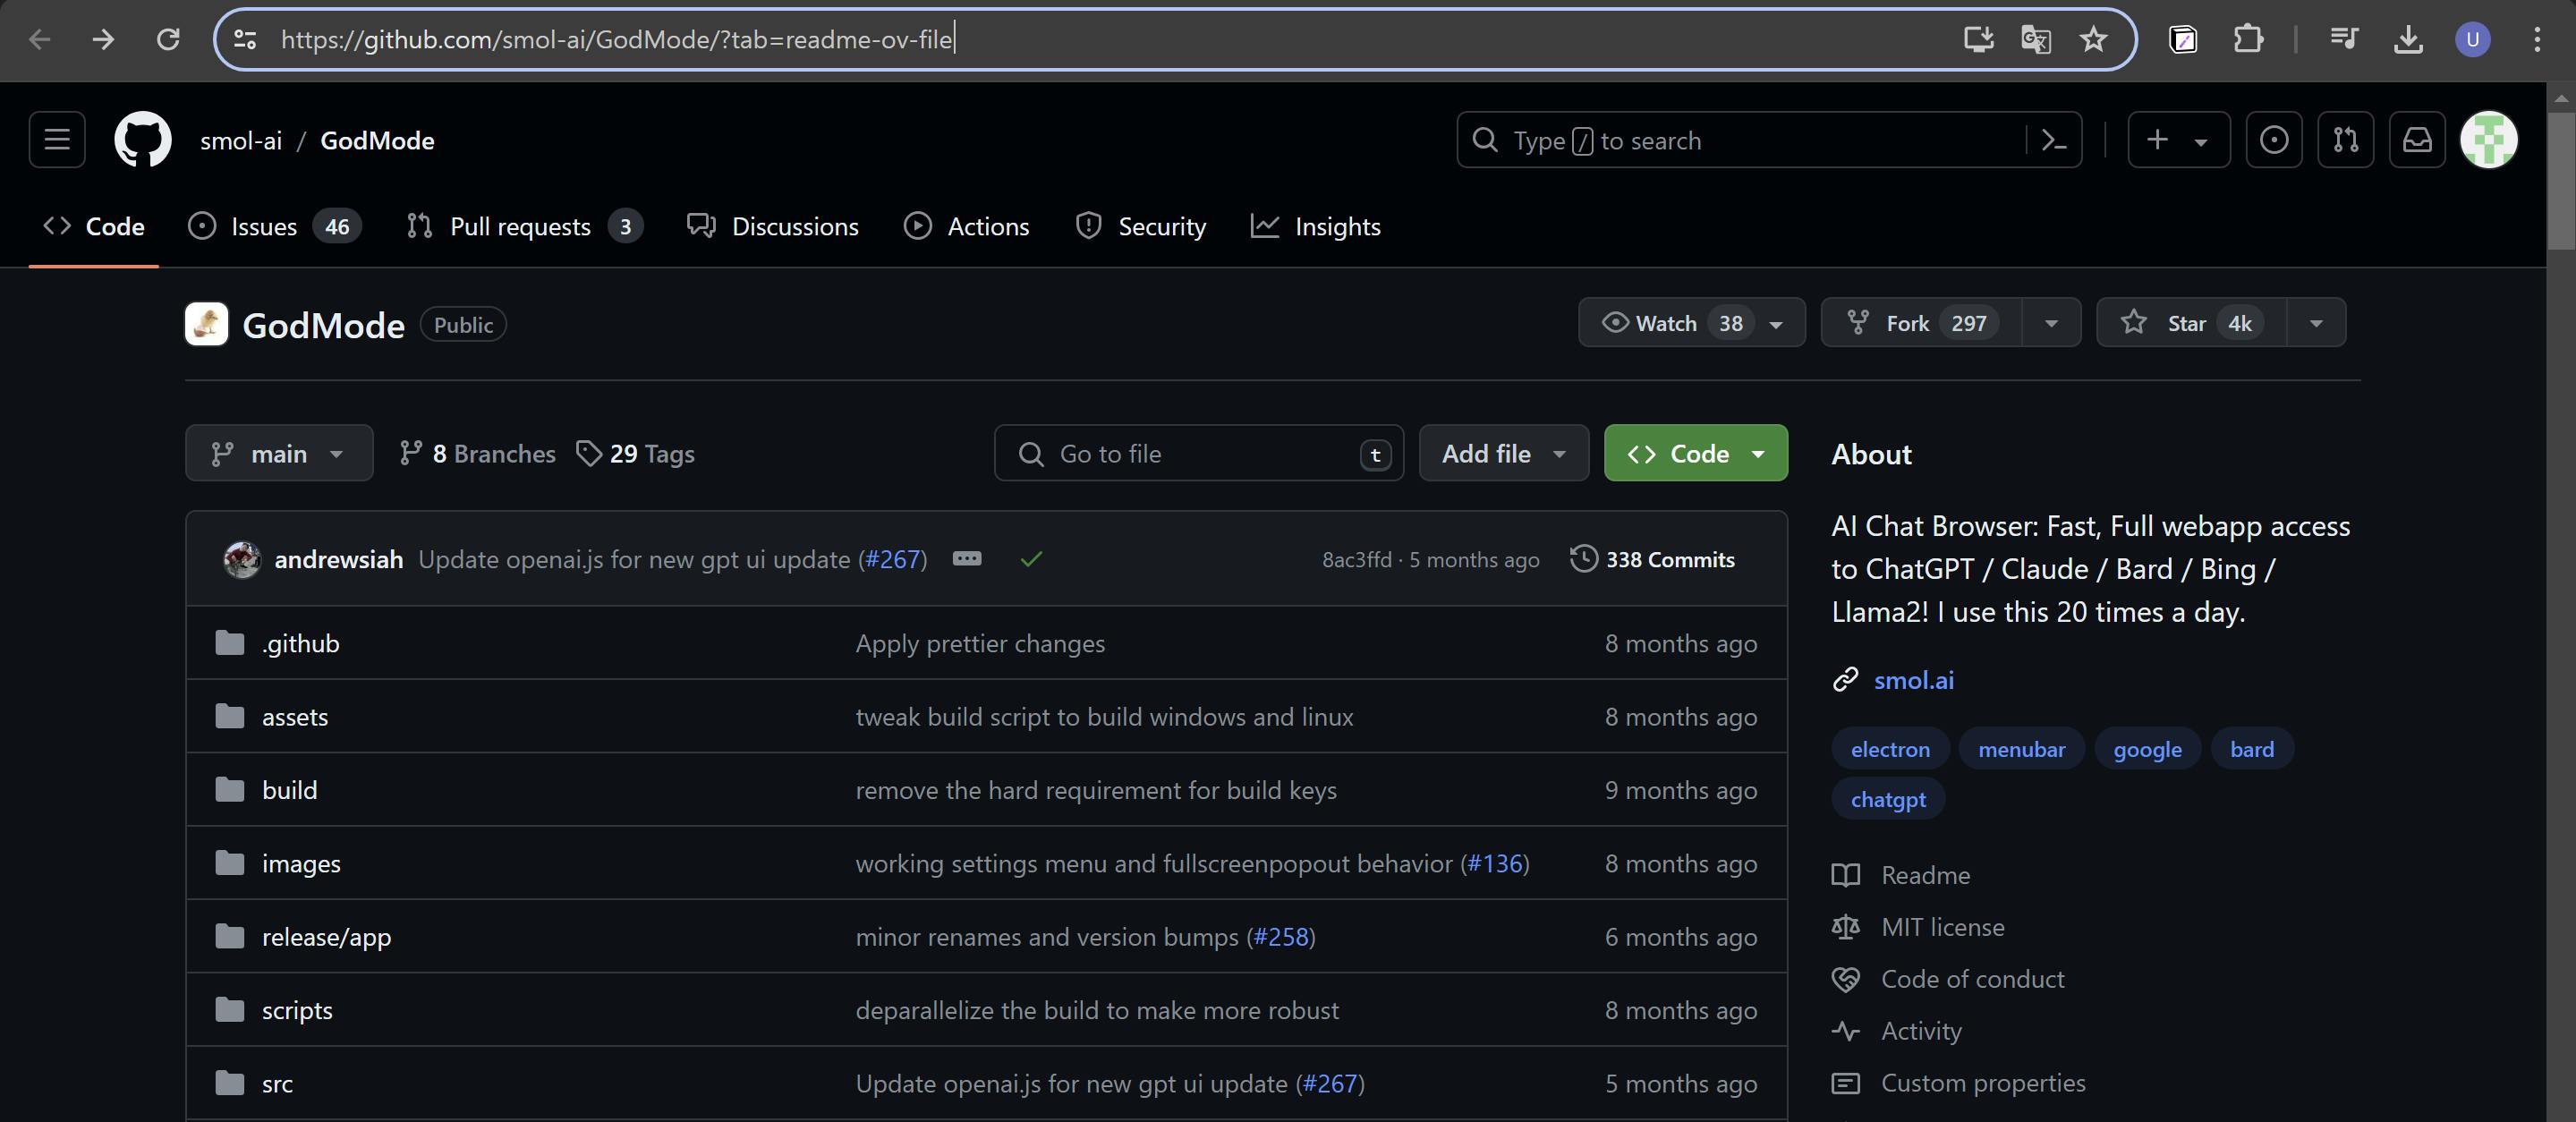
Task: Open the hamburger navigation menu
Action: point(57,140)
